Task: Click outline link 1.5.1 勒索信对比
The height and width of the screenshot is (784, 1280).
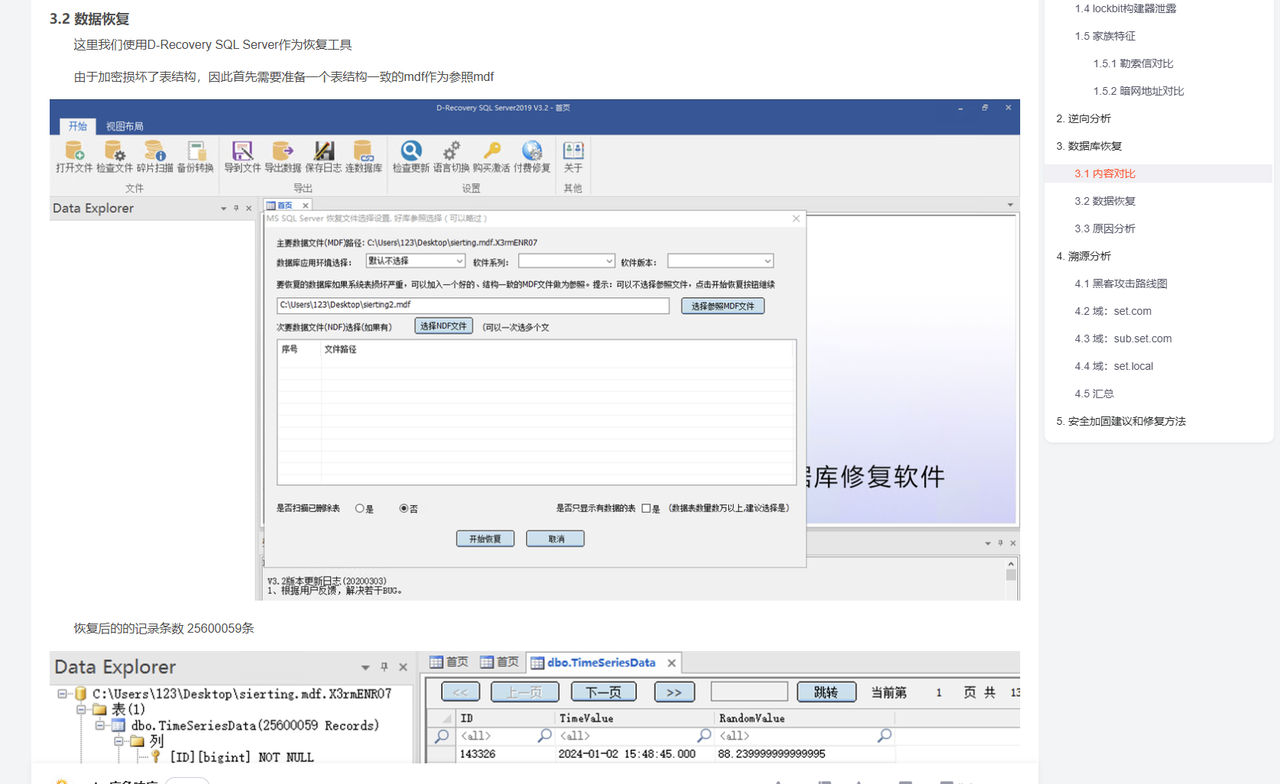Action: [x=1133, y=63]
